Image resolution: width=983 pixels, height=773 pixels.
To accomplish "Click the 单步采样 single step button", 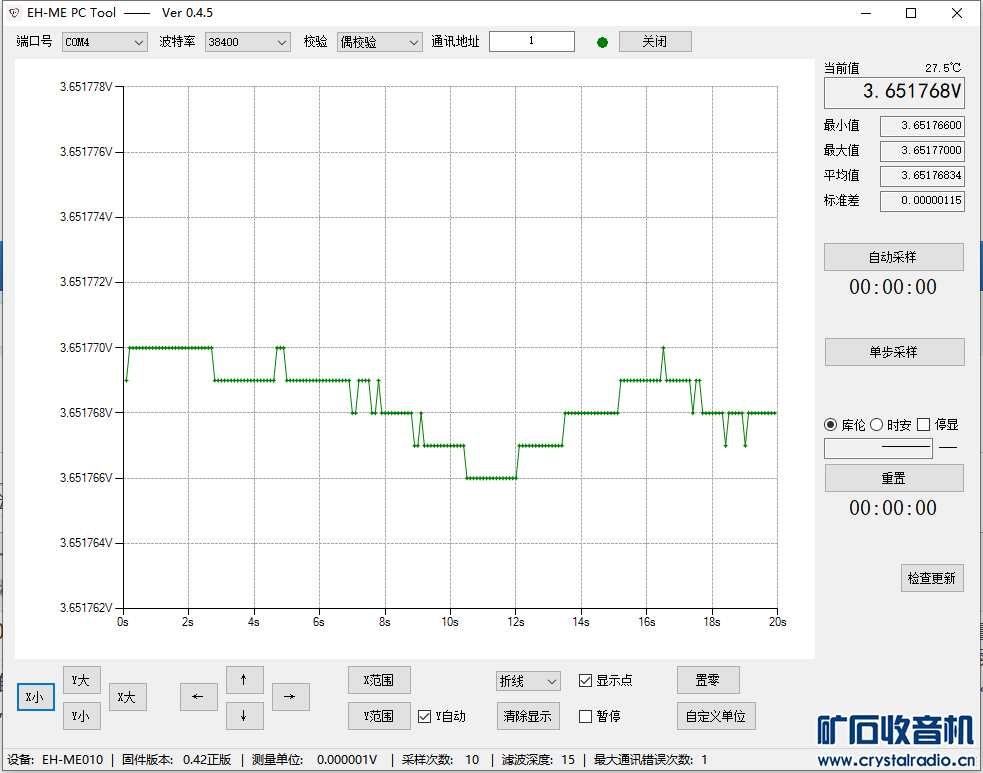I will click(x=895, y=352).
